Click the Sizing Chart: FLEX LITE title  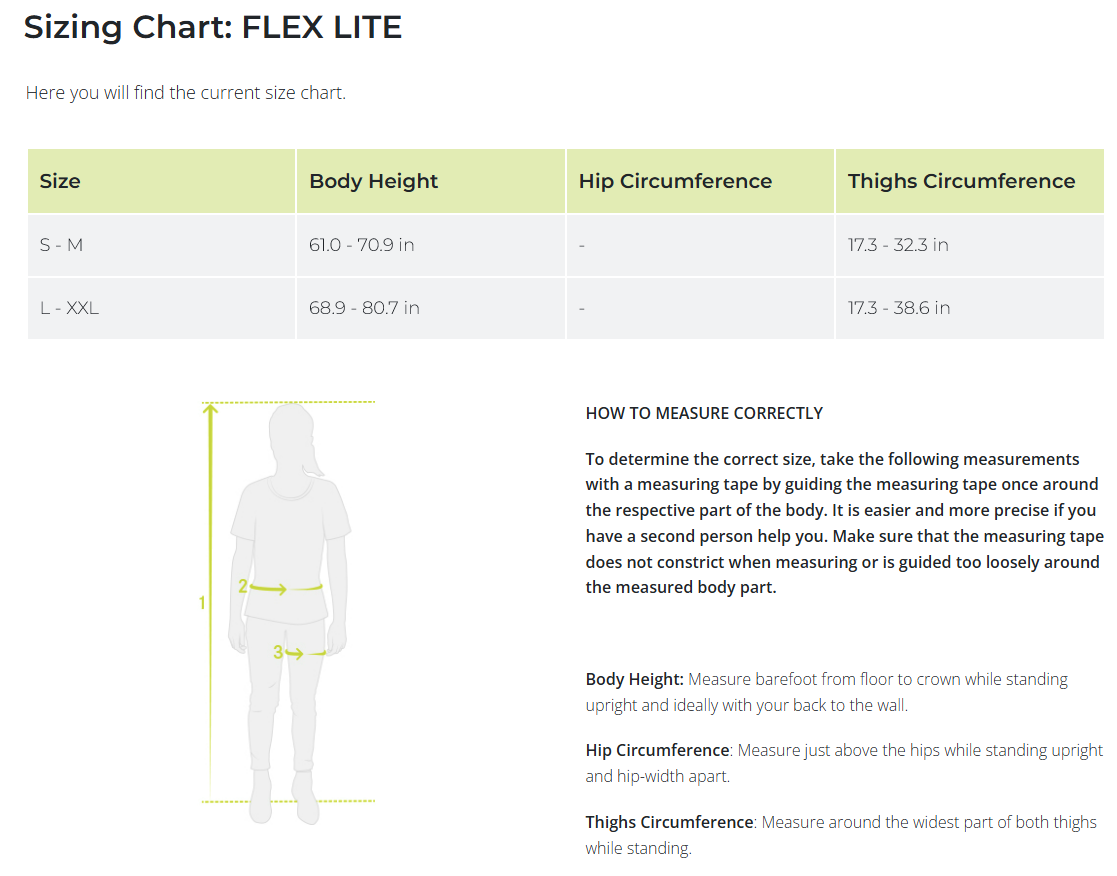coord(213,27)
